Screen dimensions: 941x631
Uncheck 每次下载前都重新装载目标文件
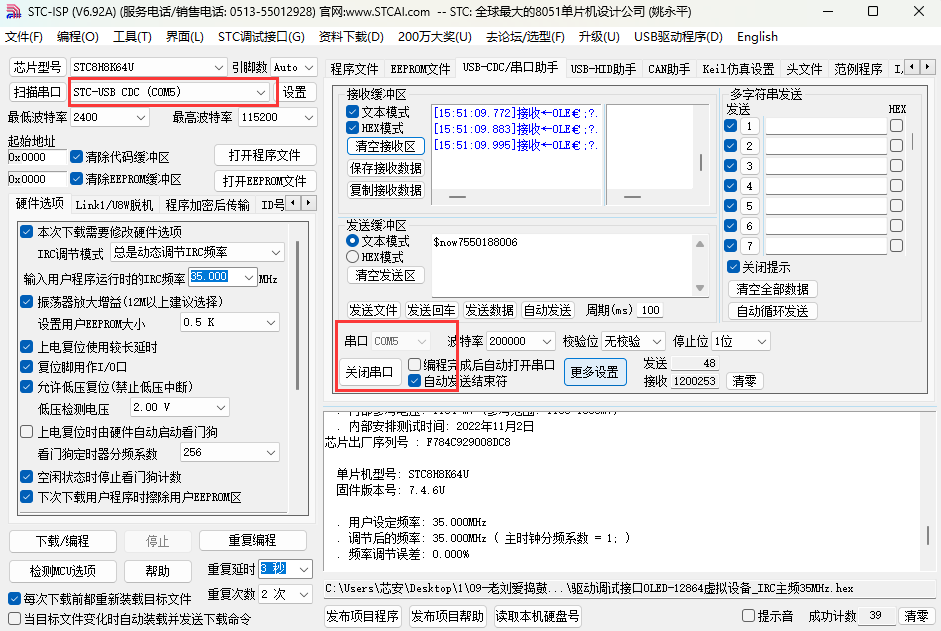[14, 599]
